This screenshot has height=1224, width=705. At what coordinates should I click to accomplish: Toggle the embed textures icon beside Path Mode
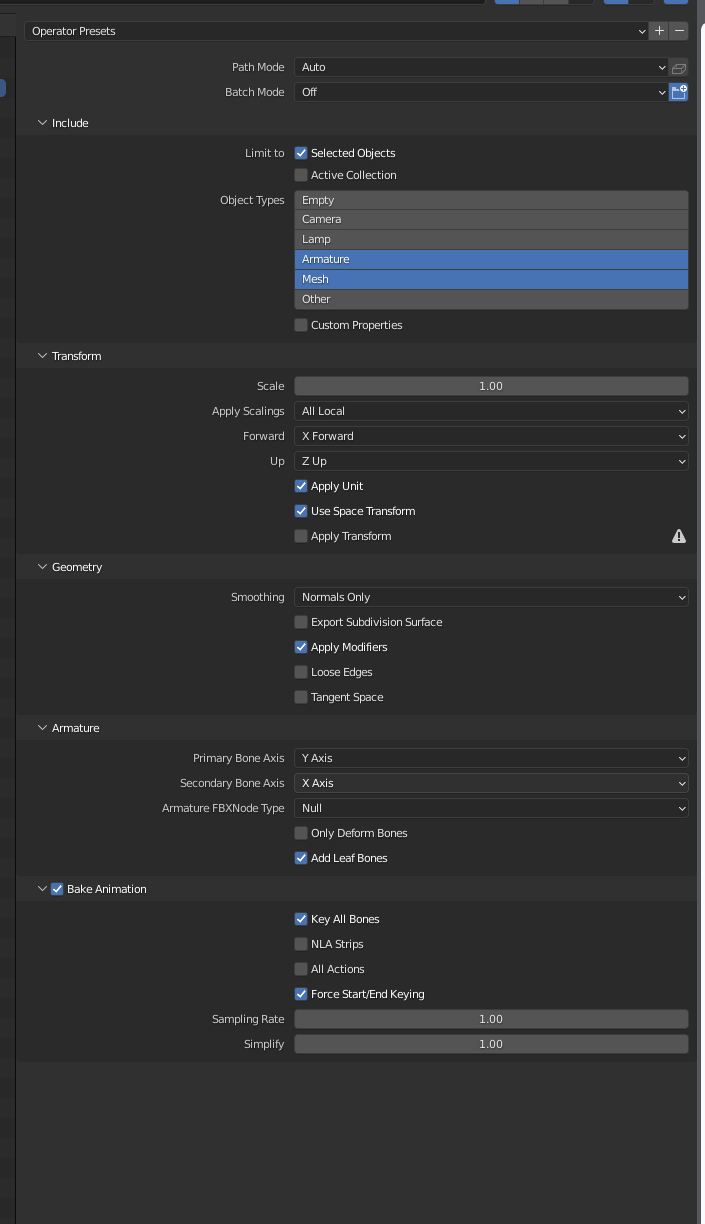(x=679, y=68)
